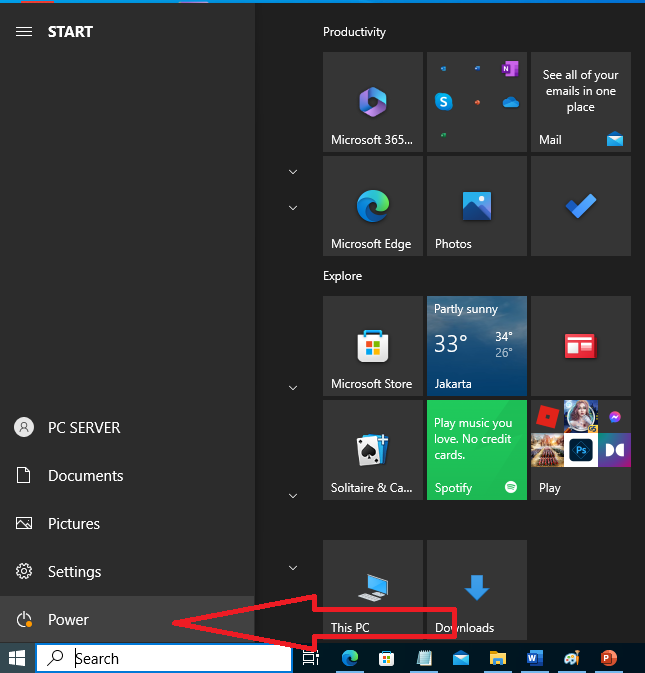The image size is (645, 673).
Task: Open Notepad from the taskbar
Action: [x=424, y=658]
